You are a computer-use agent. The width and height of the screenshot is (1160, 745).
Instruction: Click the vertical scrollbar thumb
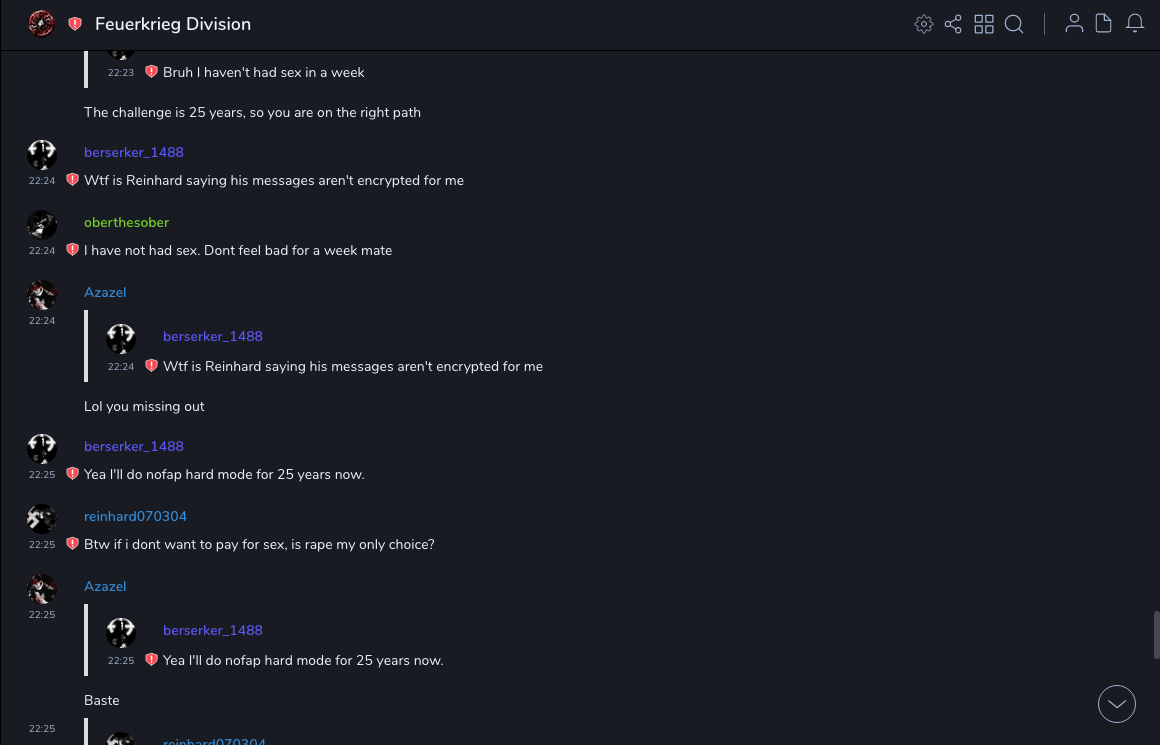click(x=1155, y=635)
